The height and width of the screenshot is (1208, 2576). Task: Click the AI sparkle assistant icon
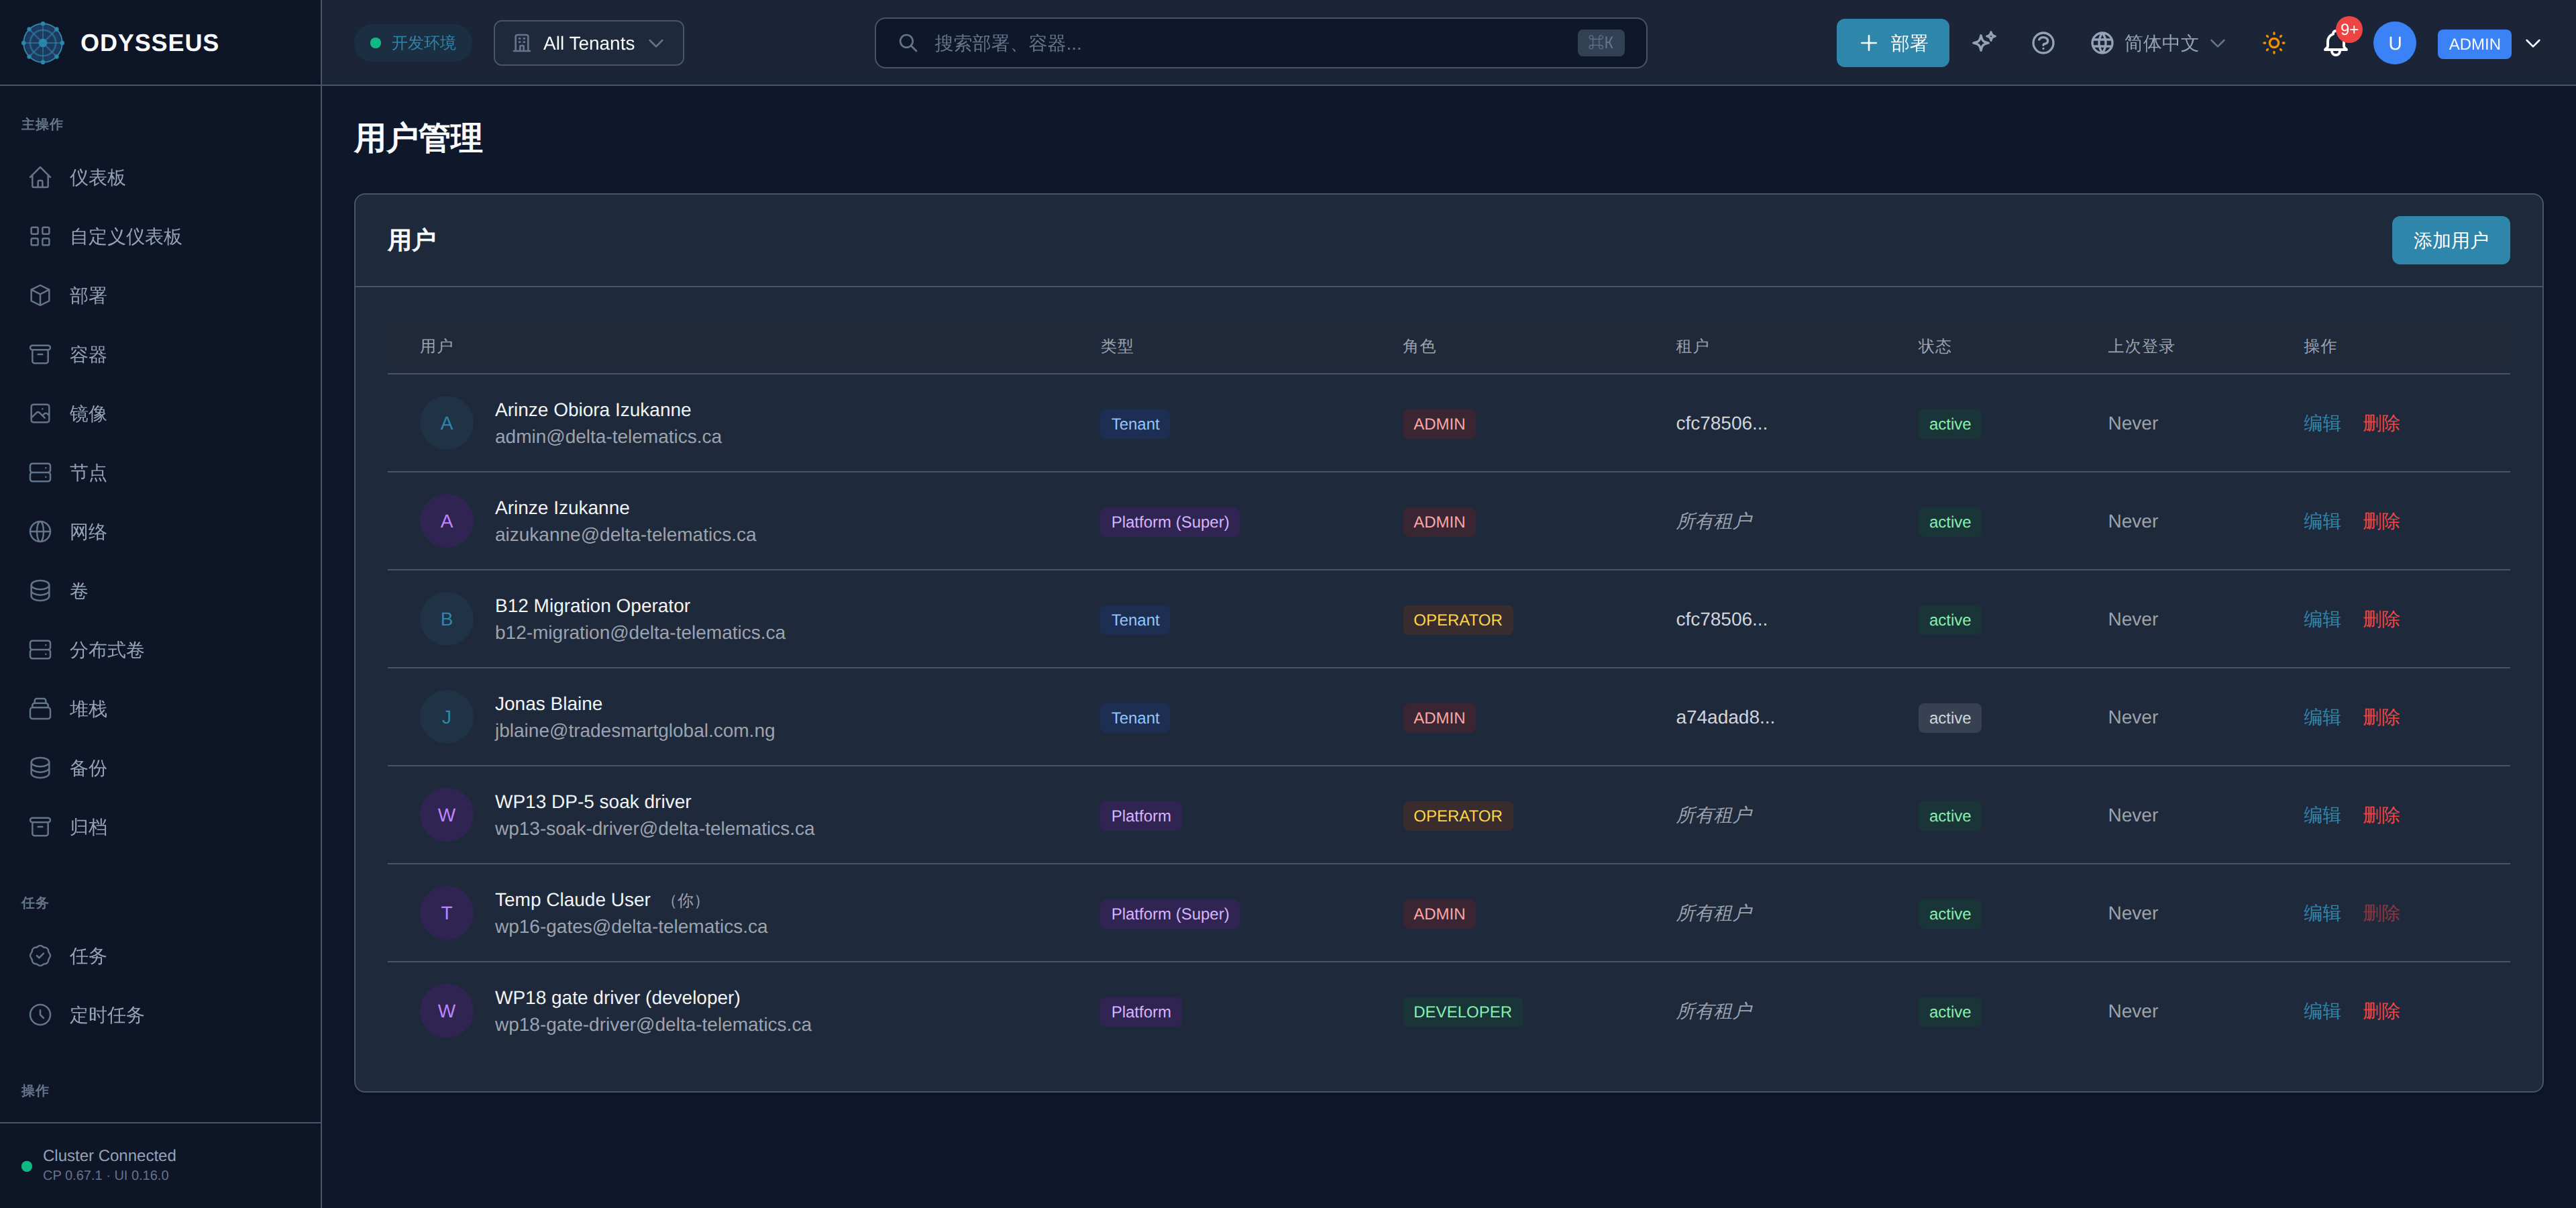tap(1984, 43)
